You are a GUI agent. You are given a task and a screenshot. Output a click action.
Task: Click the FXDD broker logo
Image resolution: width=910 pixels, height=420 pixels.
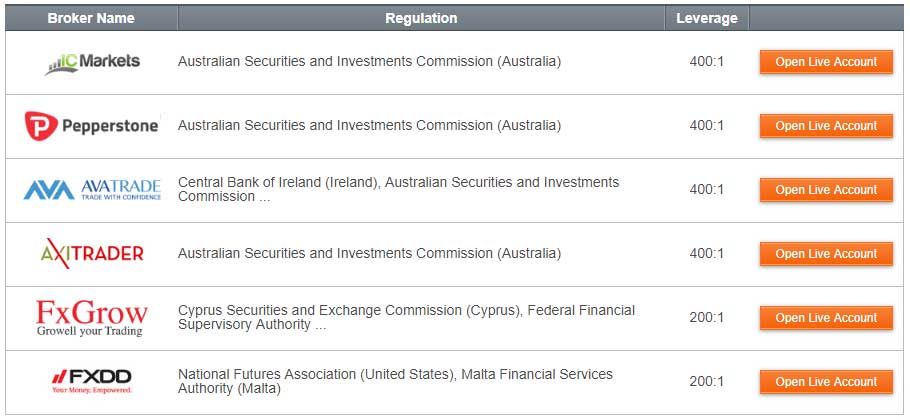(91, 381)
